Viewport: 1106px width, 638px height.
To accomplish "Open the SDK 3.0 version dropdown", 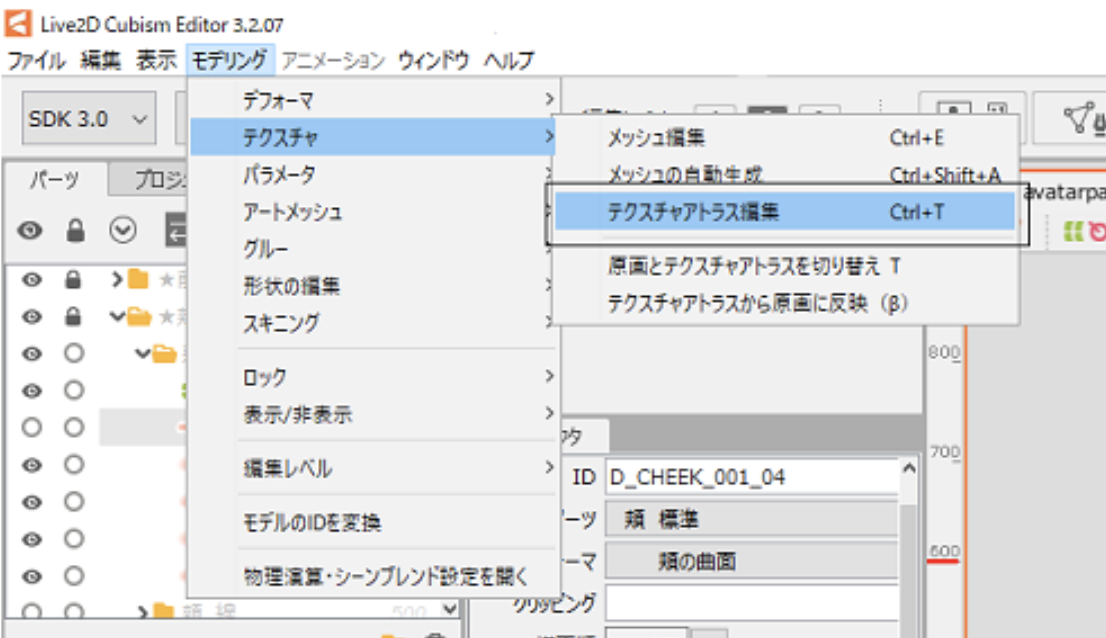I will pyautogui.click(x=89, y=119).
